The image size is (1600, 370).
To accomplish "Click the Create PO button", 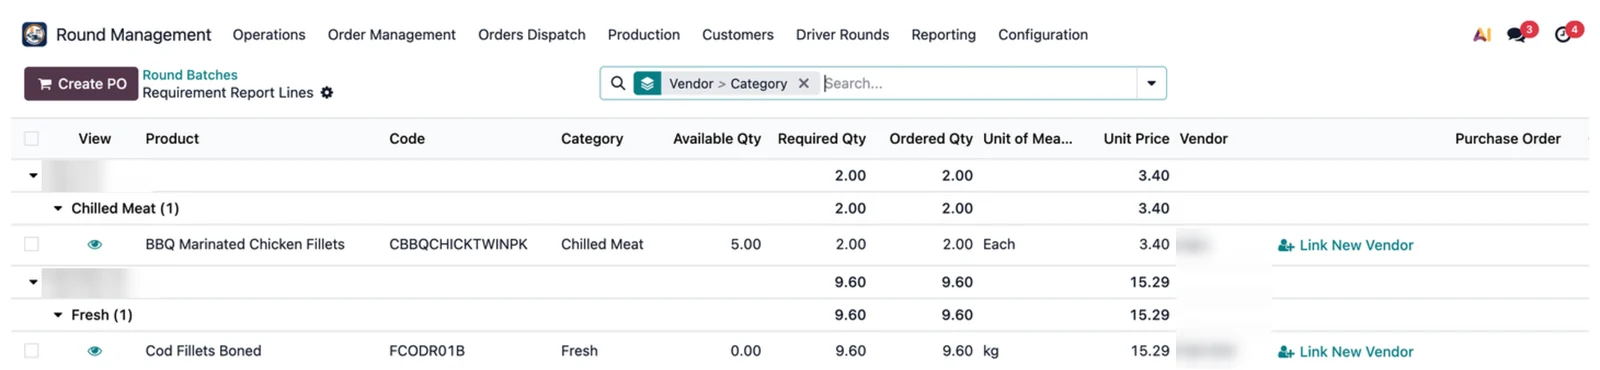I will pyautogui.click(x=81, y=84).
